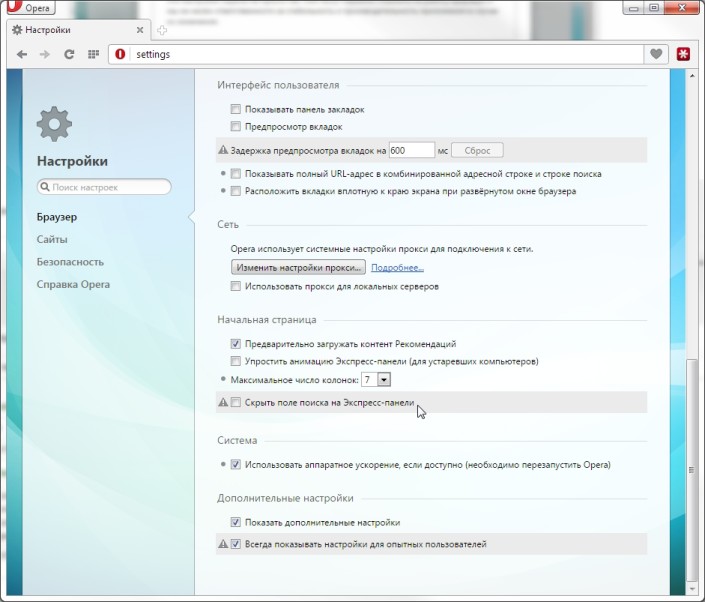Click the vertical scrollbar thumb

(x=692, y=470)
